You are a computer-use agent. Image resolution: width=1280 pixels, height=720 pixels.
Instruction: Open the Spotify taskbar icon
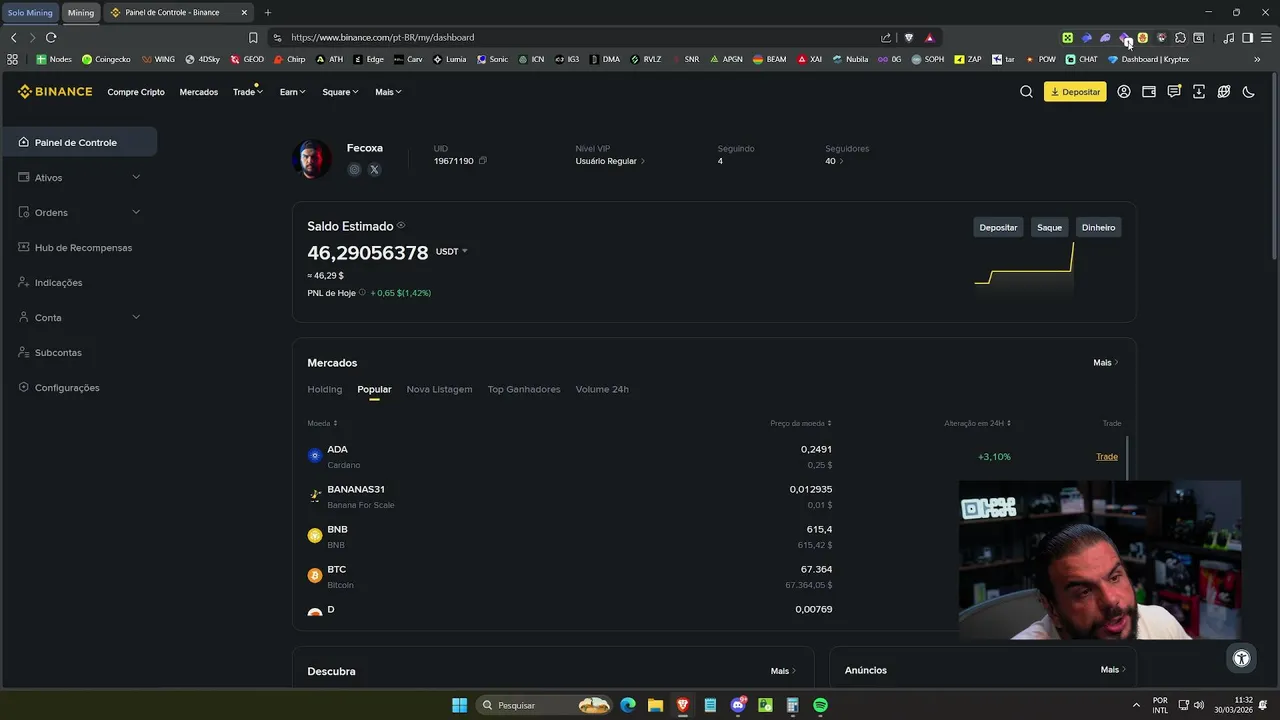pyautogui.click(x=820, y=705)
